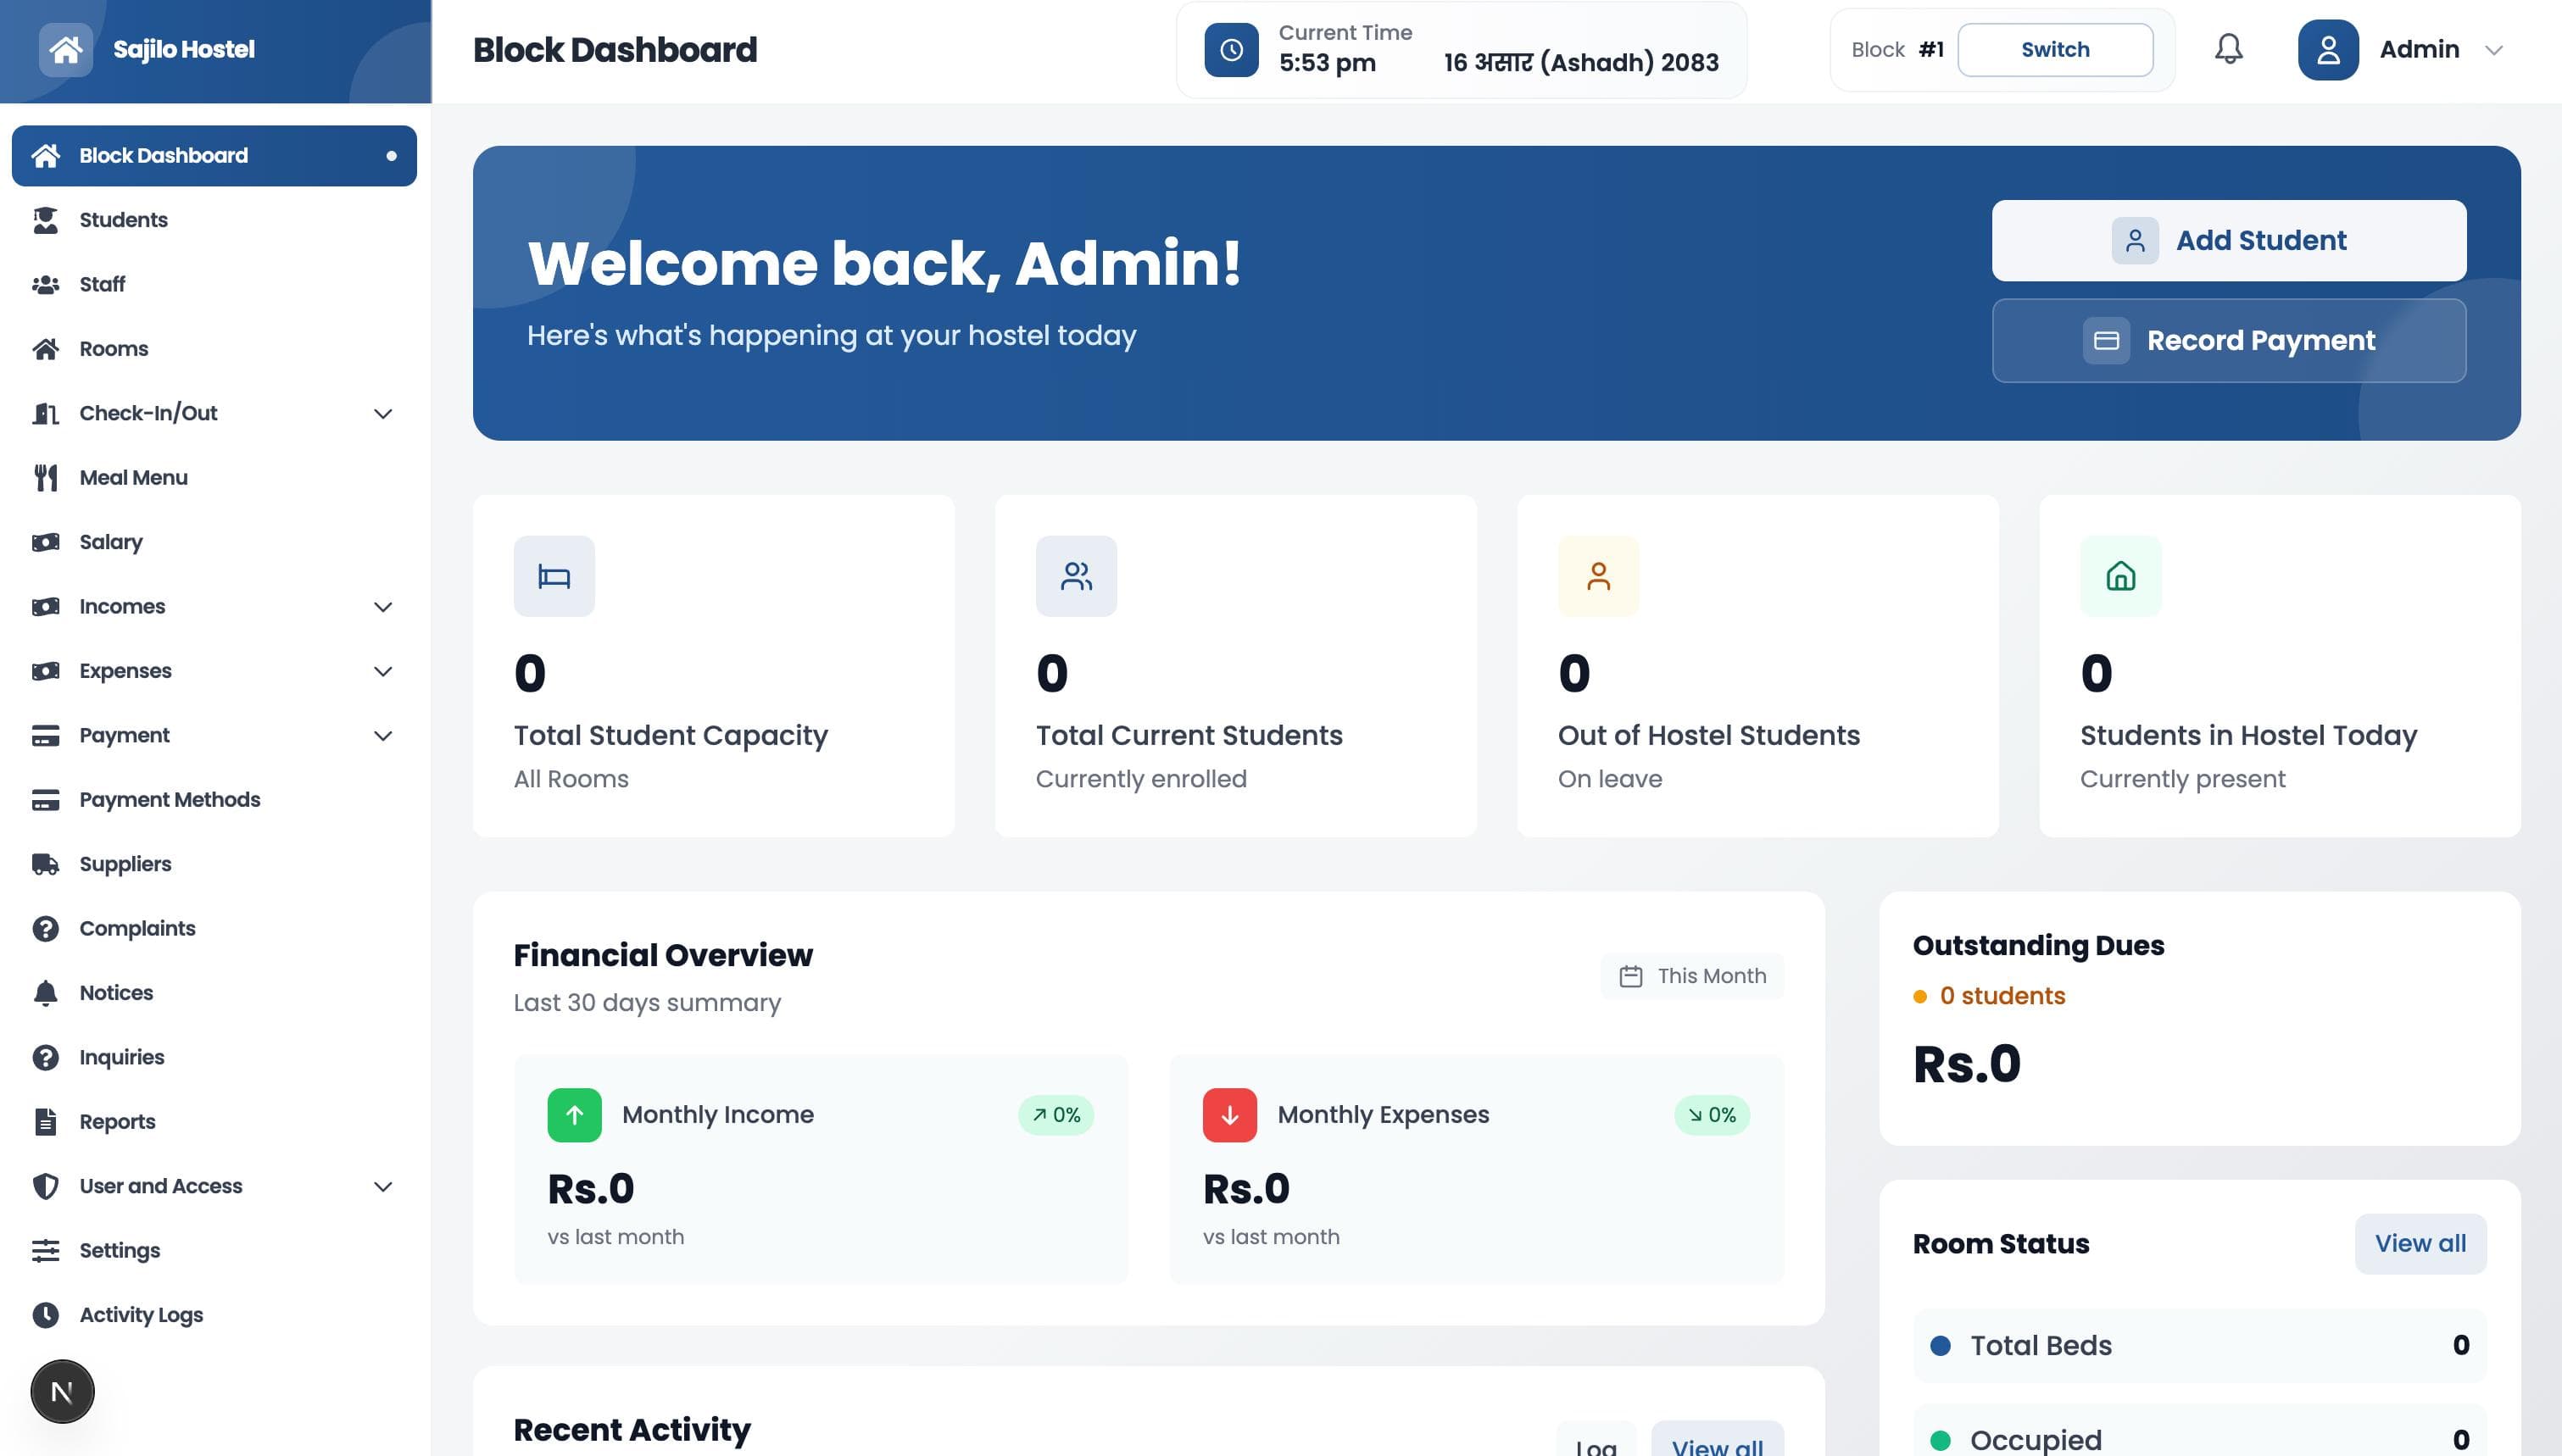
Task: Expand the Expenses submenu chevron
Action: pos(382,671)
